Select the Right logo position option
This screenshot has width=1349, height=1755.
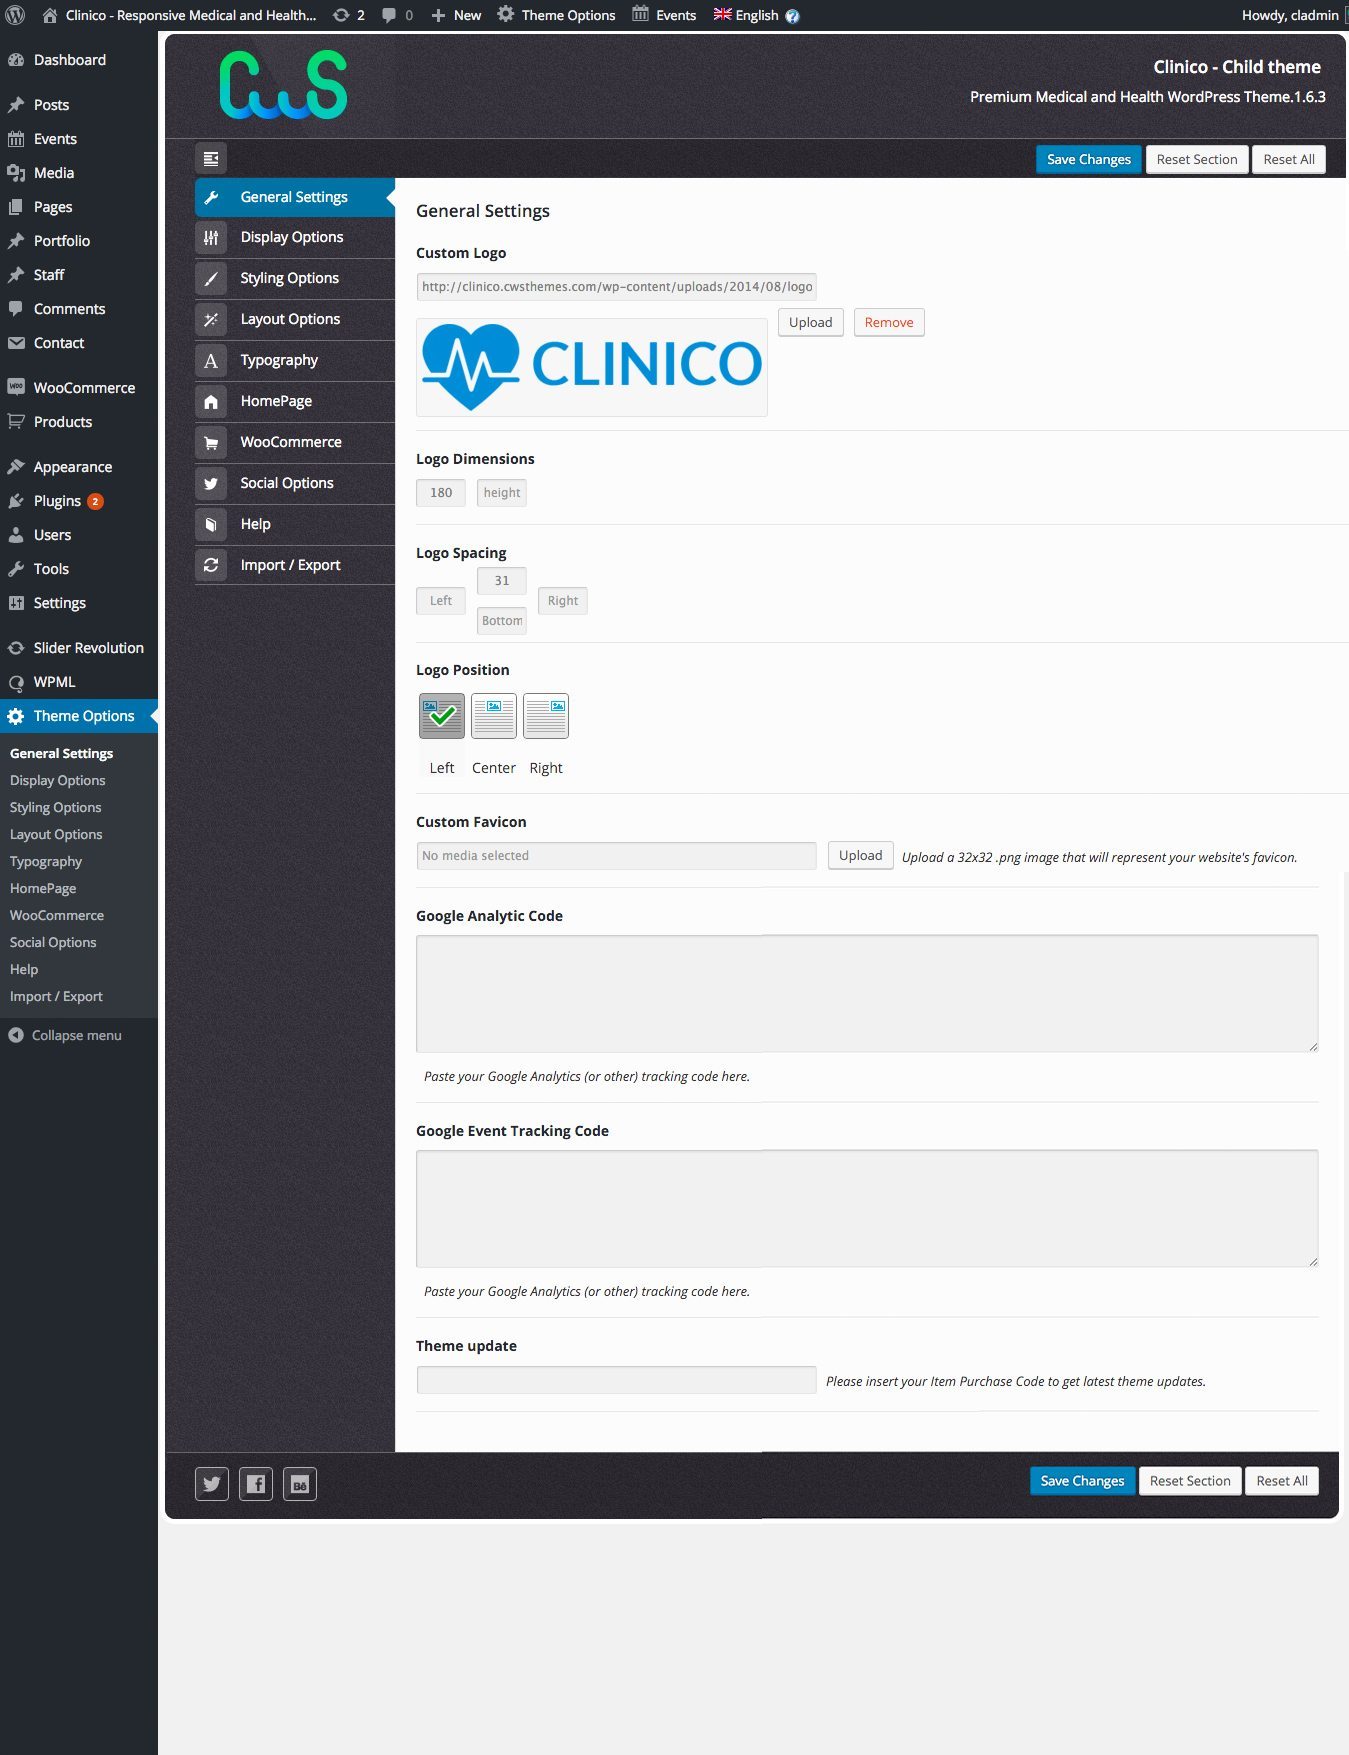[546, 716]
